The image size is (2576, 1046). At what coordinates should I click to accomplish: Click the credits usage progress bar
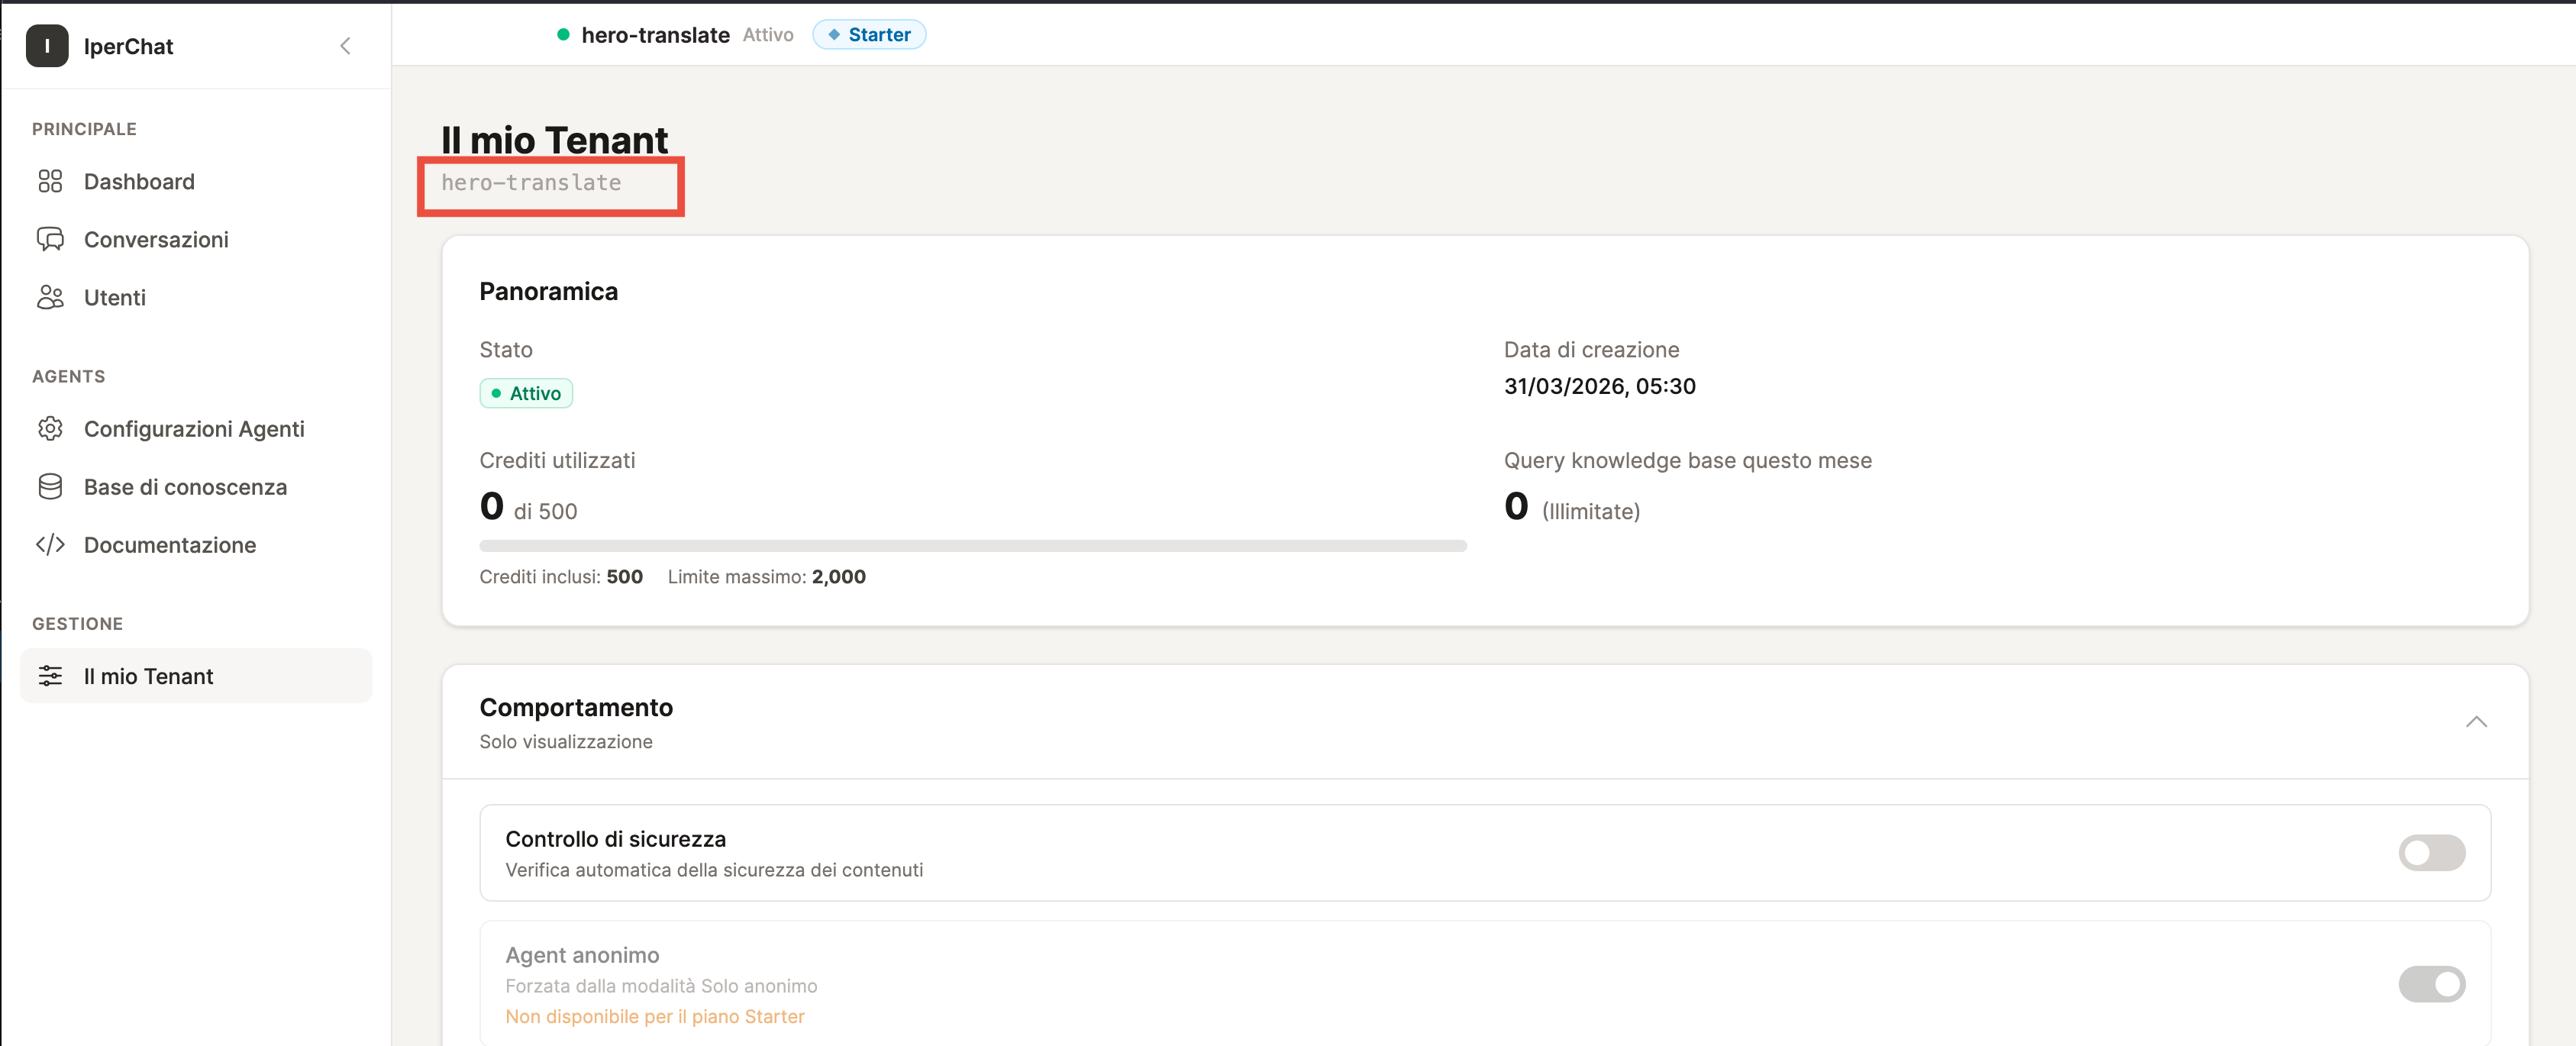972,545
